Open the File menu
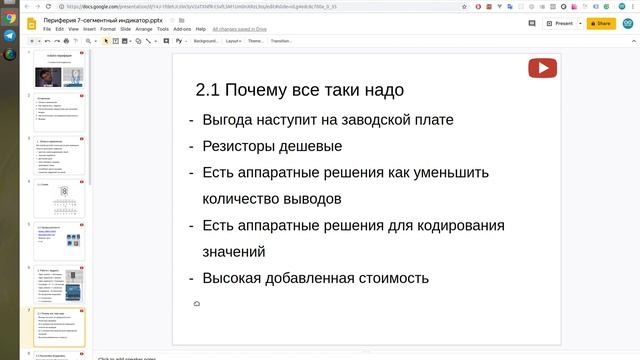 tap(47, 29)
